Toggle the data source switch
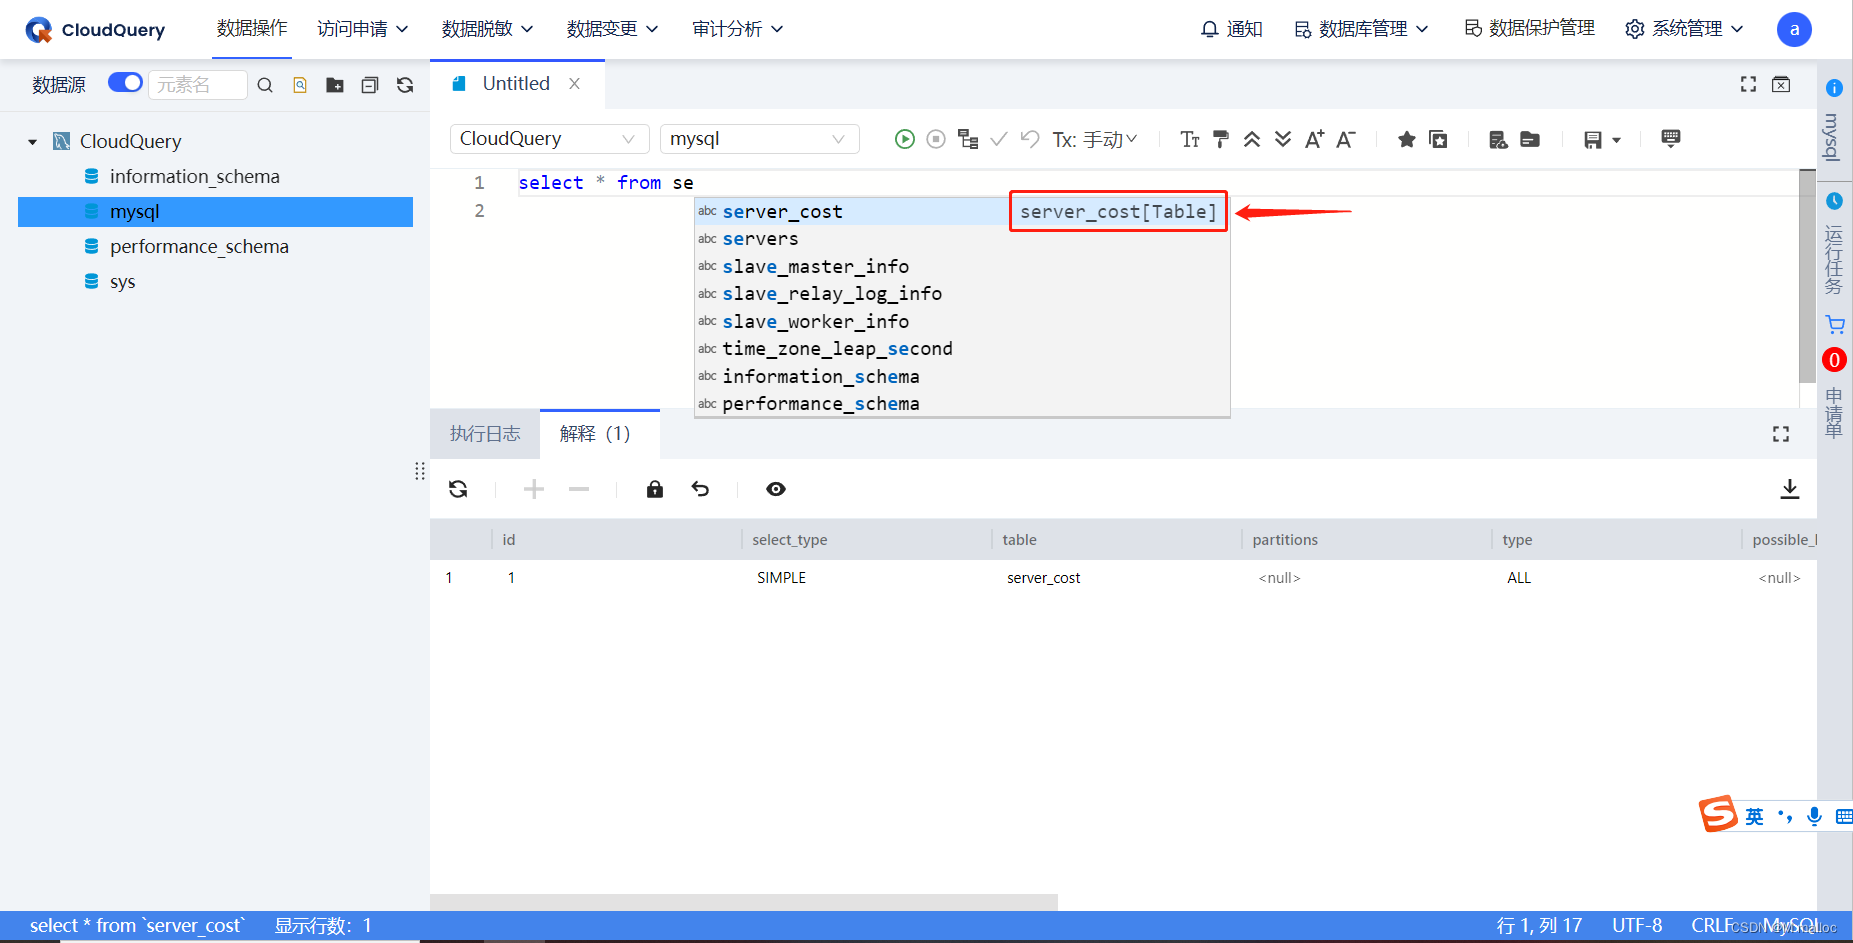Viewport: 1853px width, 943px height. [125, 82]
